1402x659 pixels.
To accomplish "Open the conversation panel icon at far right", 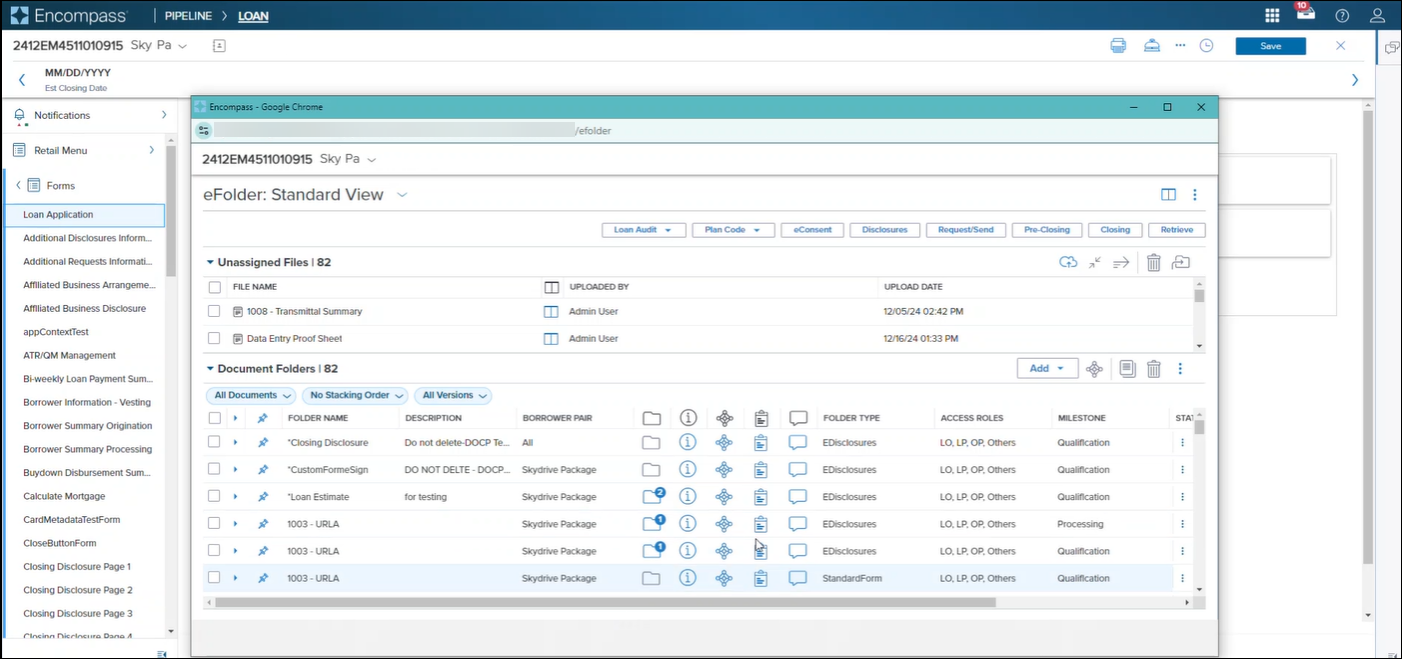I will point(1391,48).
